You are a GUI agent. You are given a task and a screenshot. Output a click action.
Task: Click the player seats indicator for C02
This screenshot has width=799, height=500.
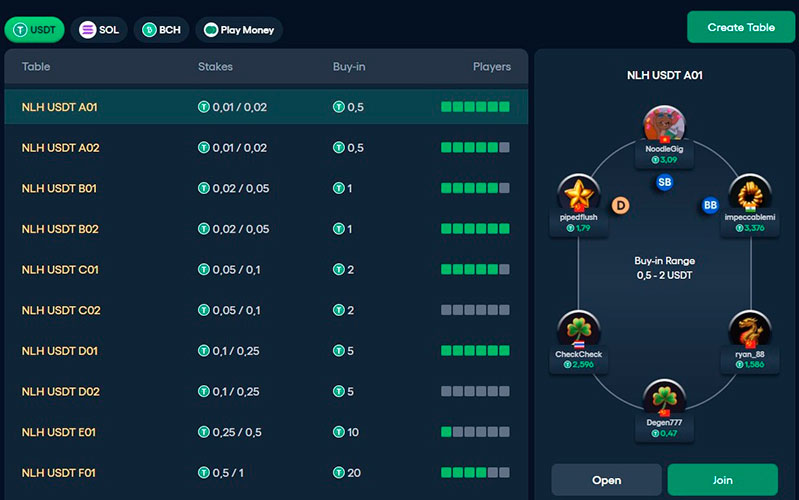point(475,310)
